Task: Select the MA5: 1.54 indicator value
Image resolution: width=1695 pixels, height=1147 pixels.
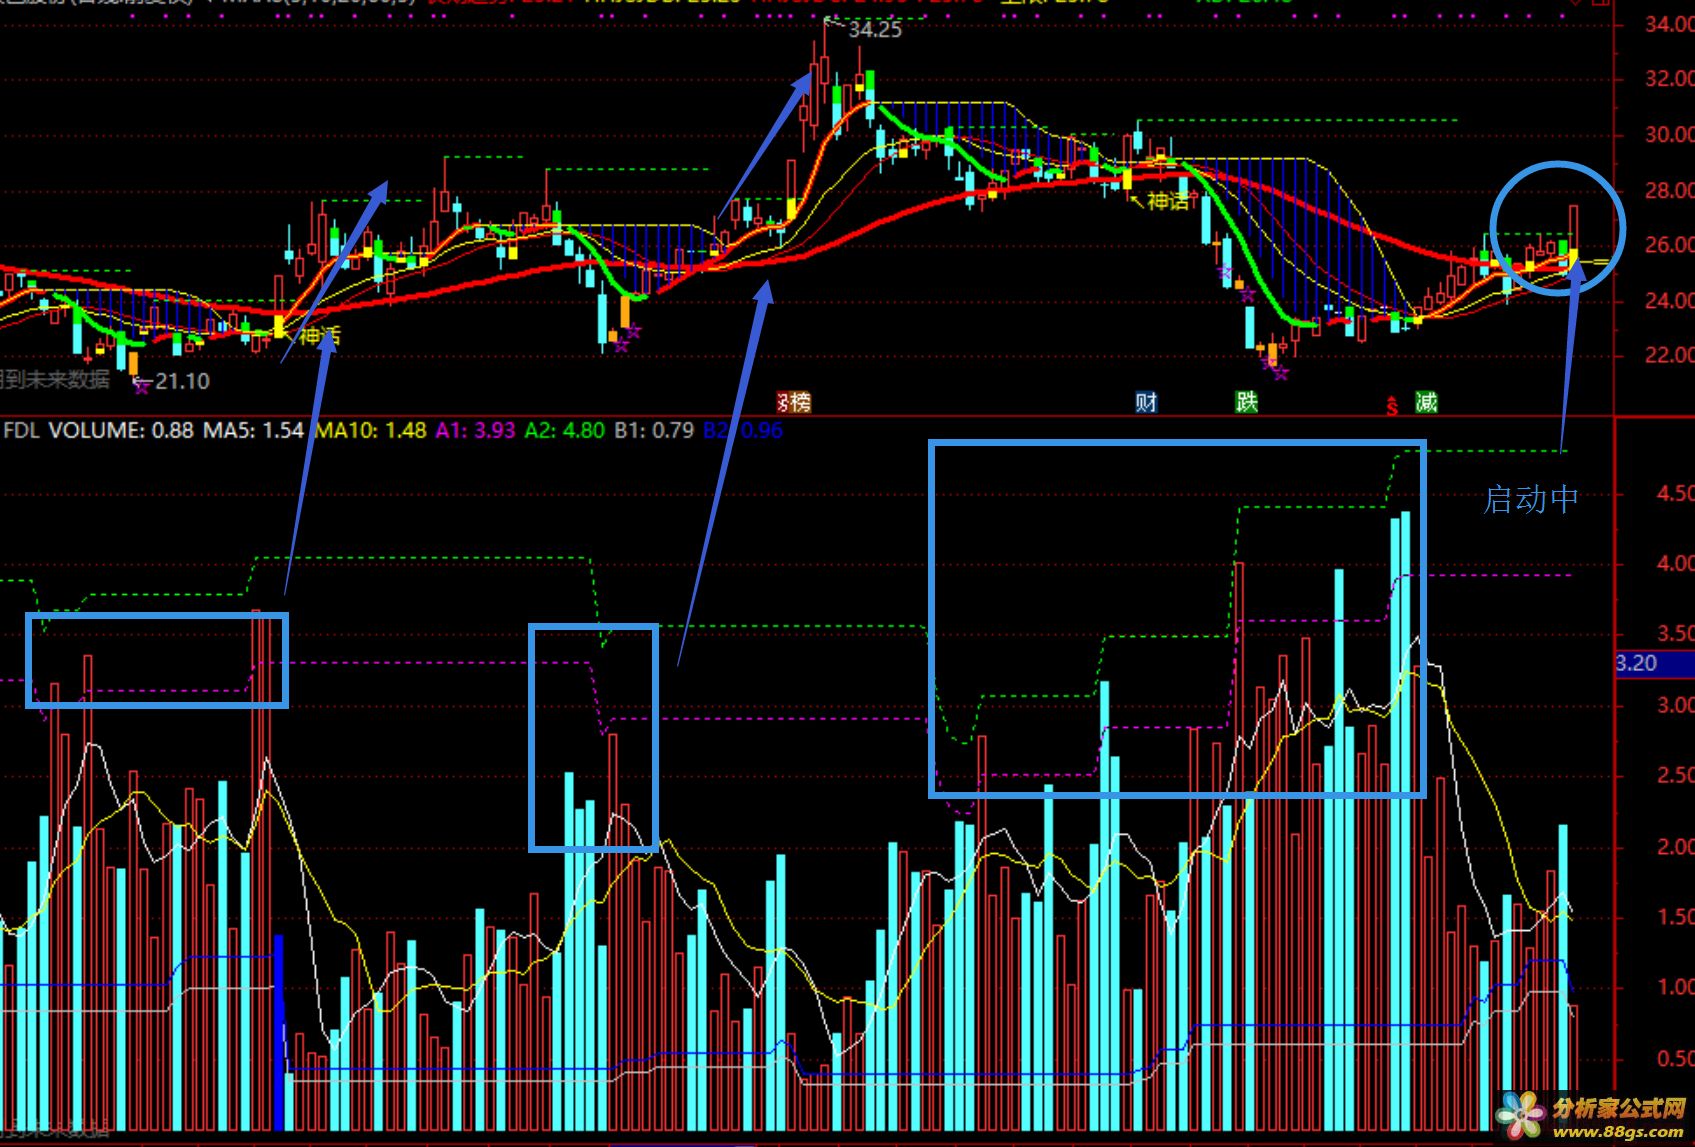Action: coord(253,430)
